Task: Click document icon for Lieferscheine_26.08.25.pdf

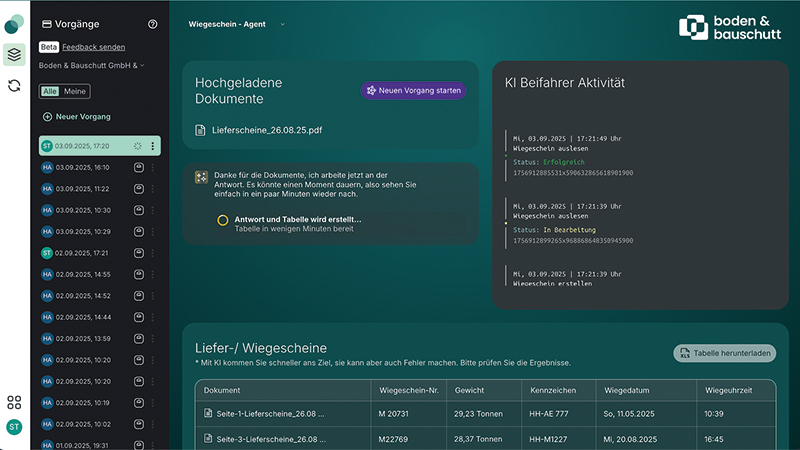Action: 200,130
